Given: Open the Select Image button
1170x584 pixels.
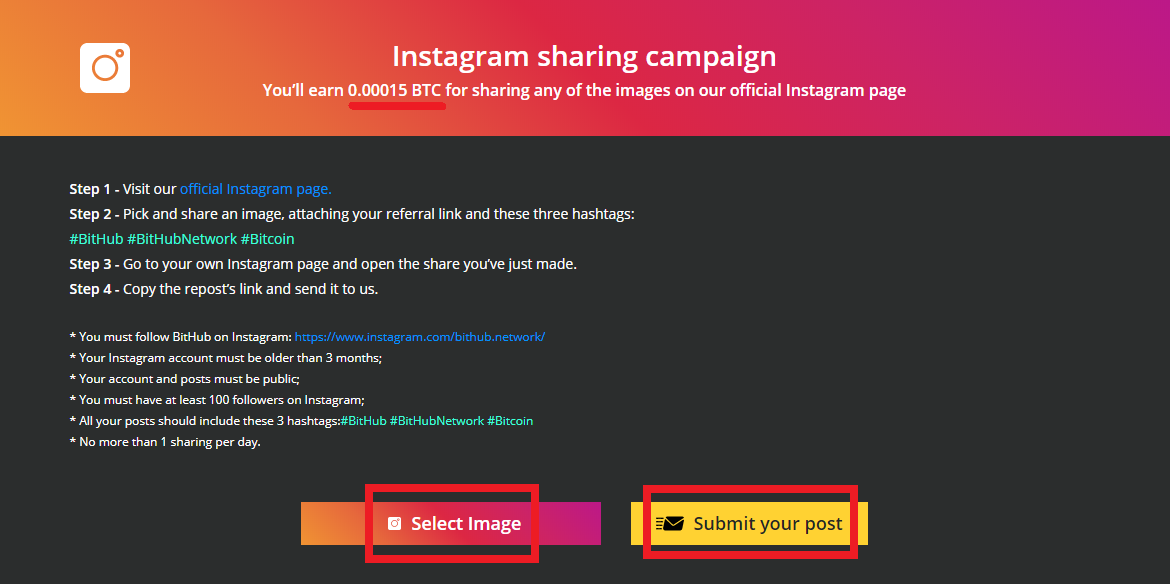Looking at the screenshot, I should (451, 524).
